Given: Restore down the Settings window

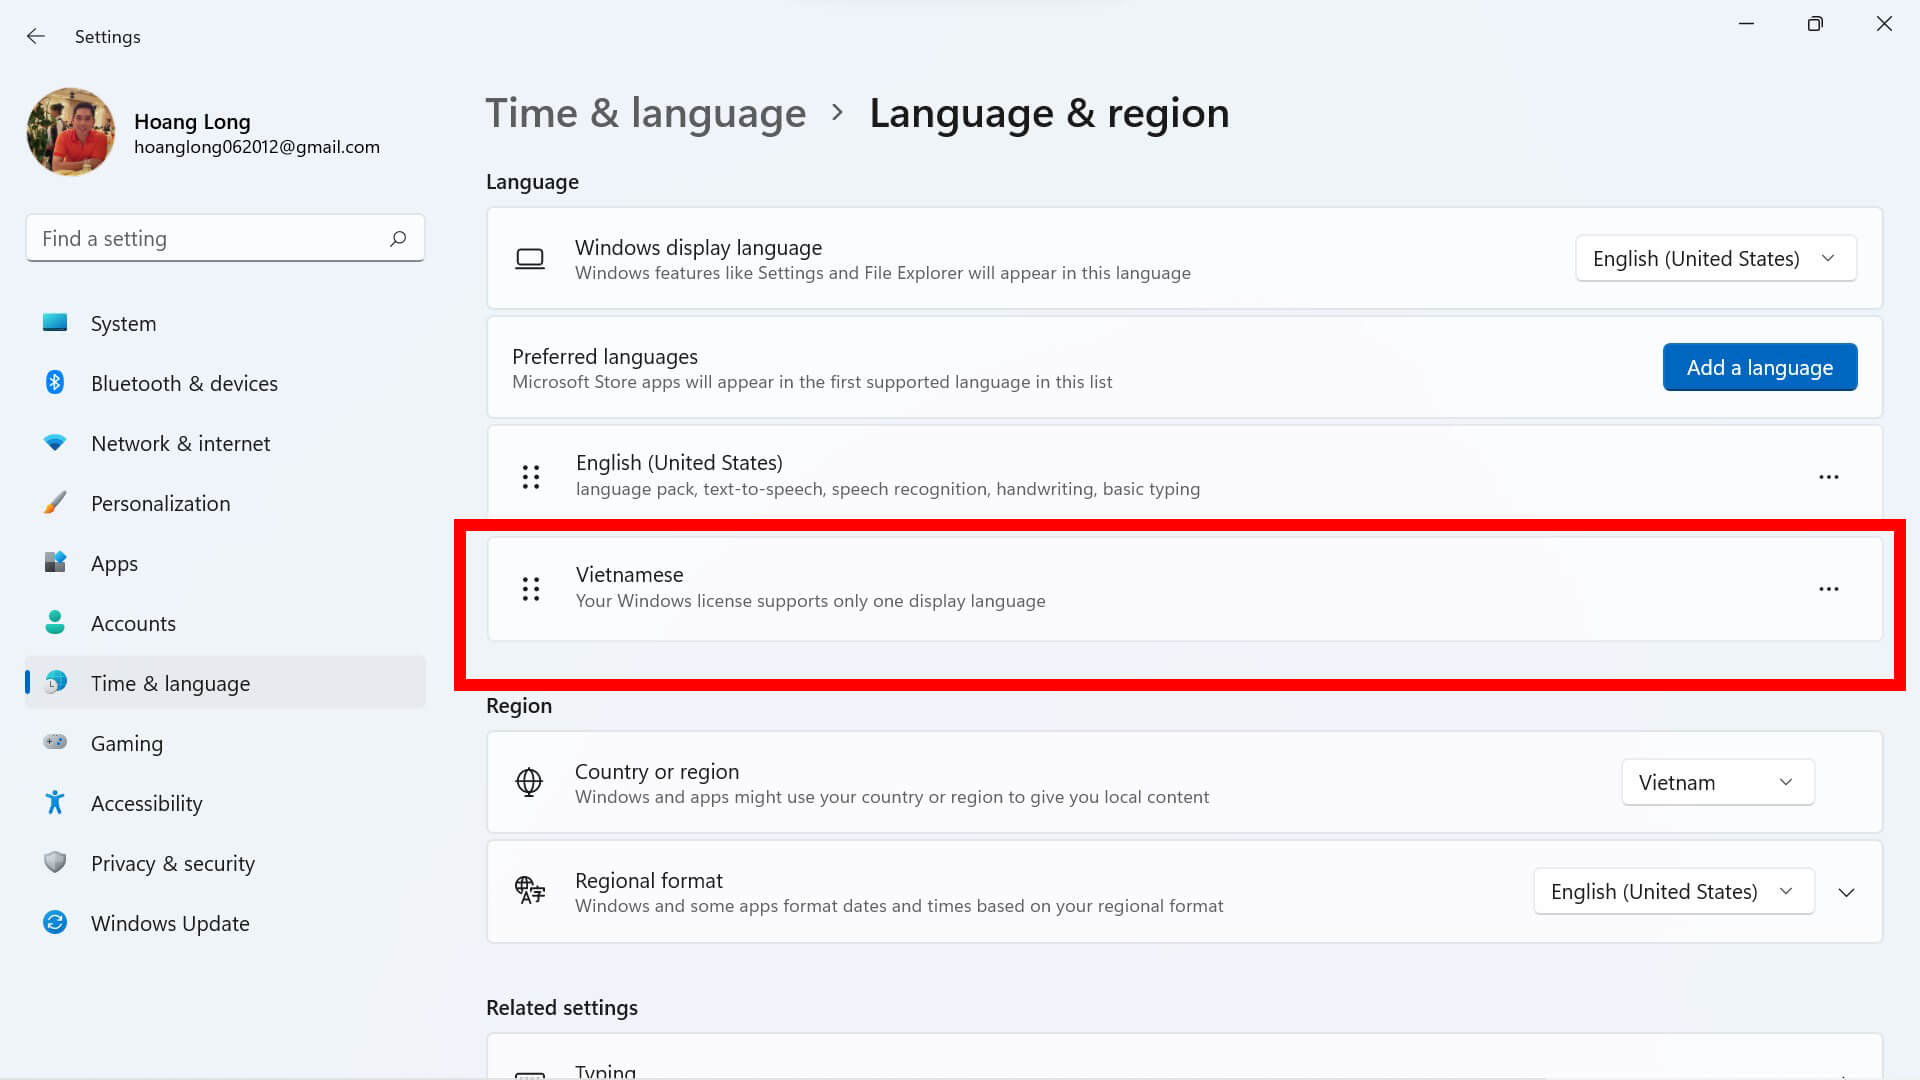Looking at the screenshot, I should tap(1815, 23).
